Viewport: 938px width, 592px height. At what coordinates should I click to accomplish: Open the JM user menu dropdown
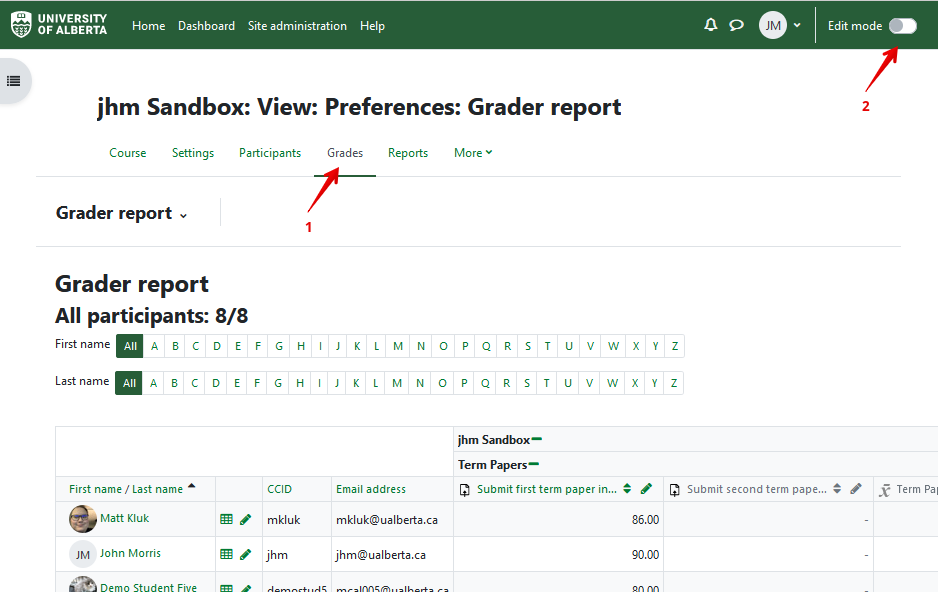click(780, 26)
